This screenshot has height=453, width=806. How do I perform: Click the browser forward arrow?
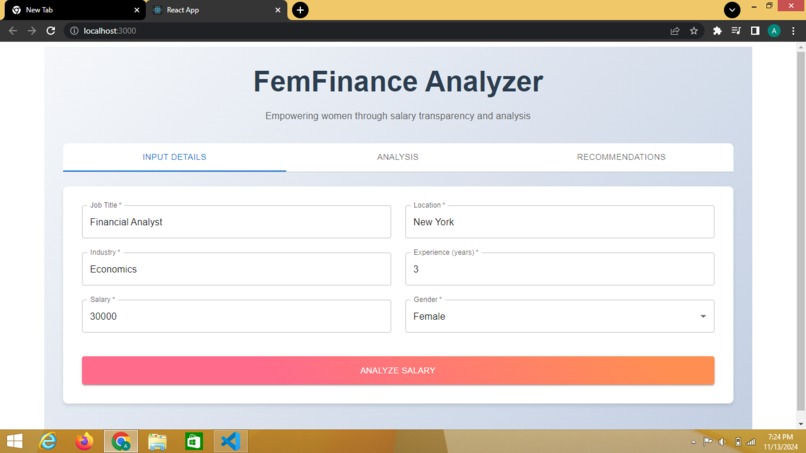[32, 31]
